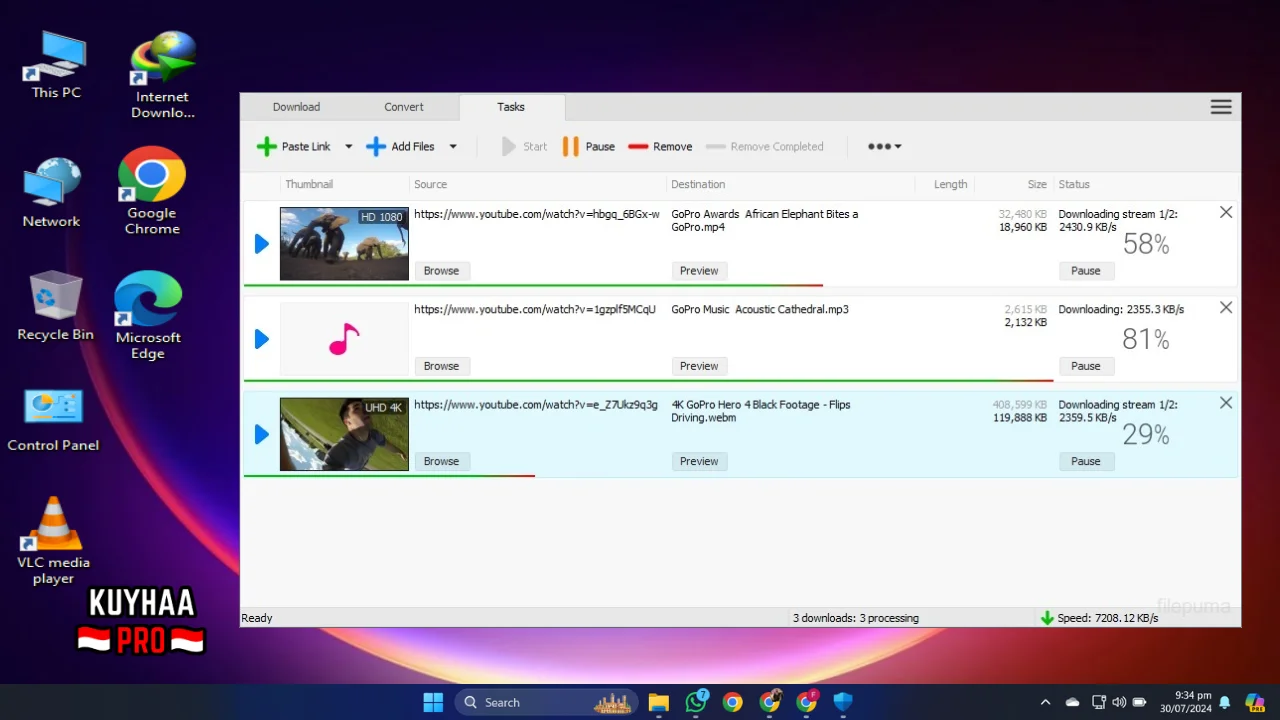
Task: Open the Network desktop icon
Action: [51, 192]
